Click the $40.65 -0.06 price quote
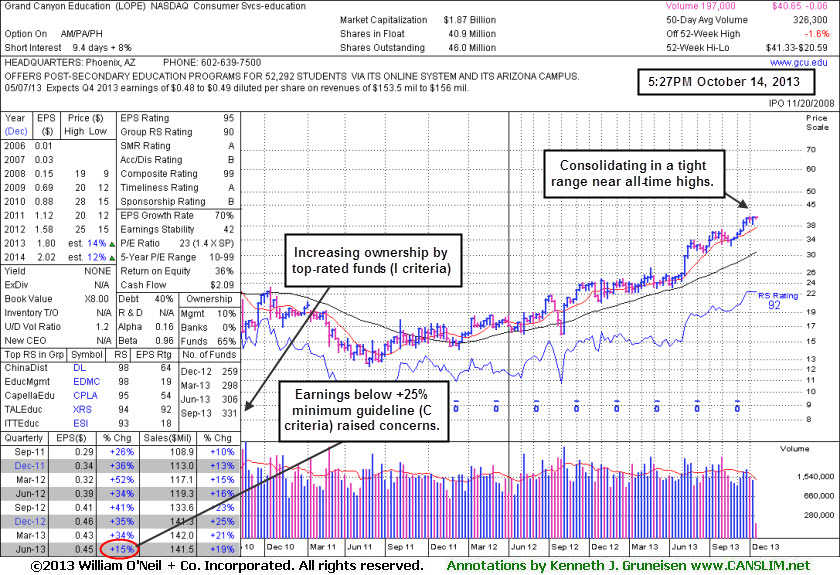This screenshot has height=575, width=840. [799, 6]
